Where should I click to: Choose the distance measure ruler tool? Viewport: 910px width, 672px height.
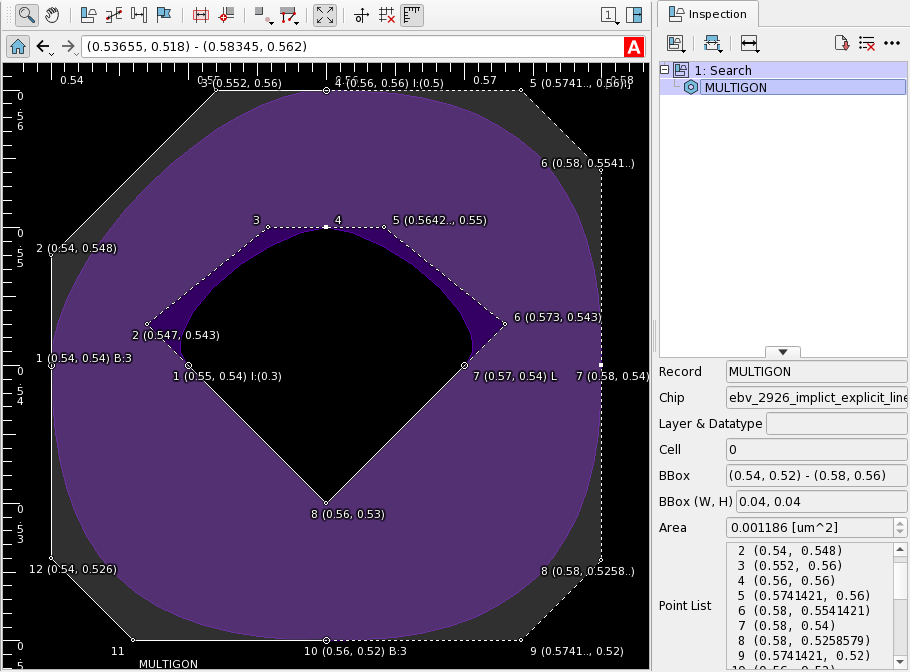[139, 15]
